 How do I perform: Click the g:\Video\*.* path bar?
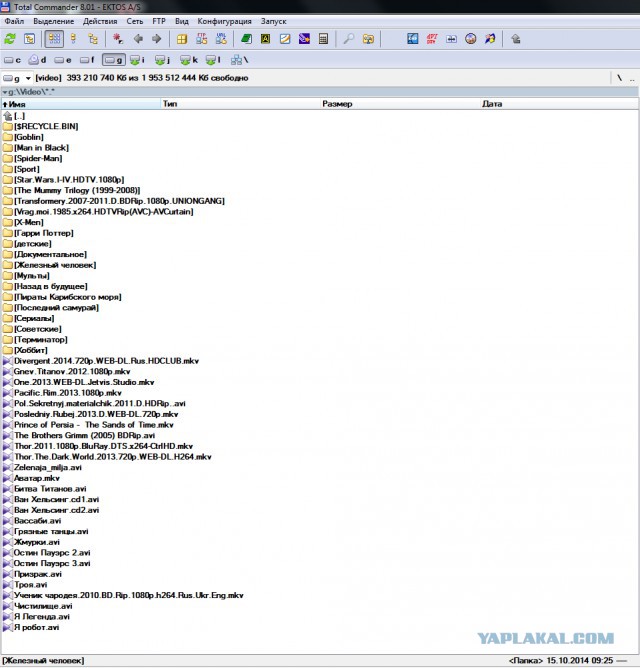[320, 92]
